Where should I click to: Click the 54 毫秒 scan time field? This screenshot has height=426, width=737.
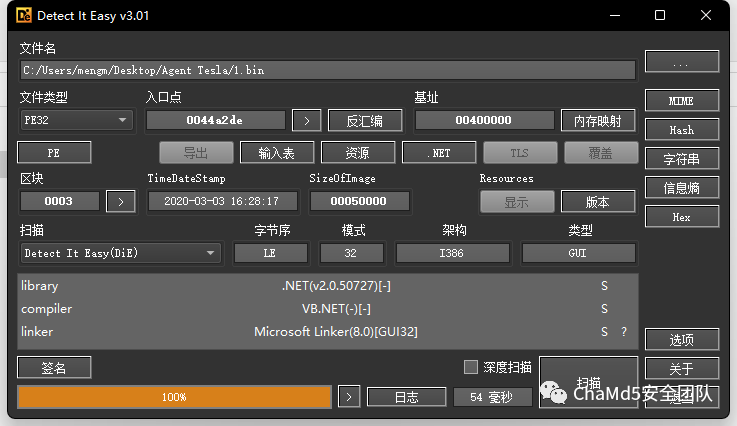(492, 397)
